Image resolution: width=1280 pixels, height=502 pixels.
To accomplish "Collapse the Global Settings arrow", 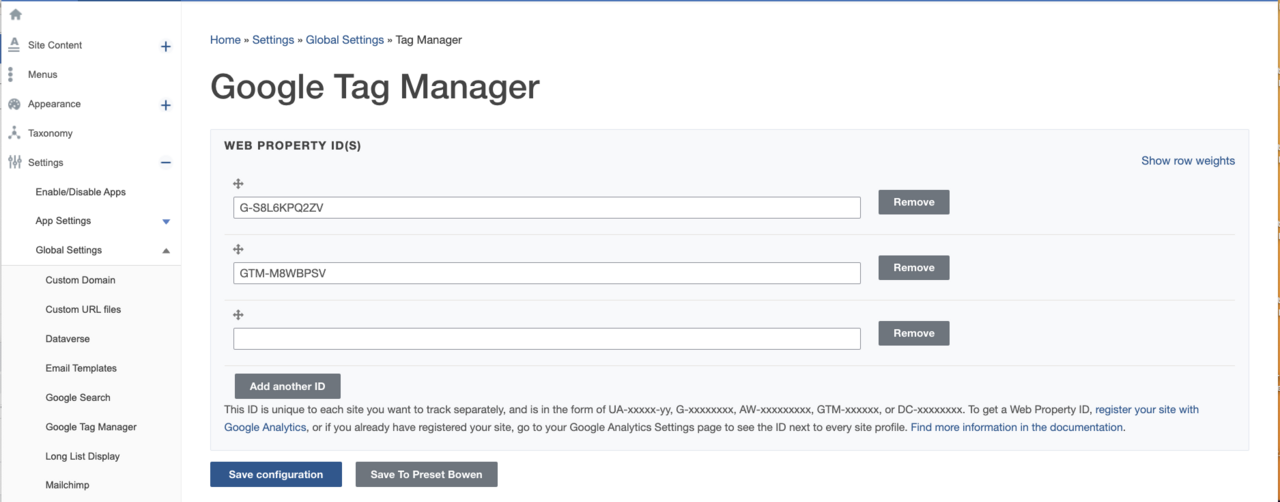I will (x=166, y=251).
